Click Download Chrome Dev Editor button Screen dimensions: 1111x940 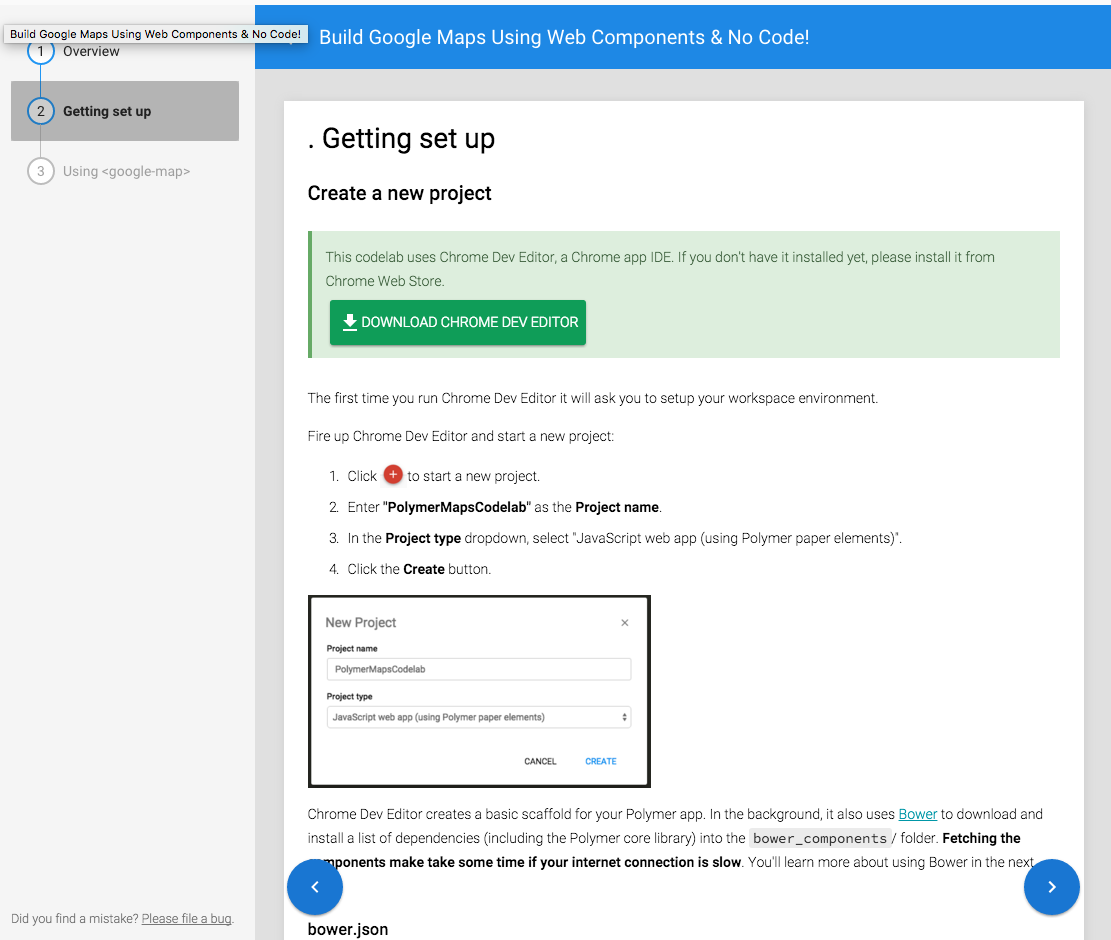click(458, 322)
